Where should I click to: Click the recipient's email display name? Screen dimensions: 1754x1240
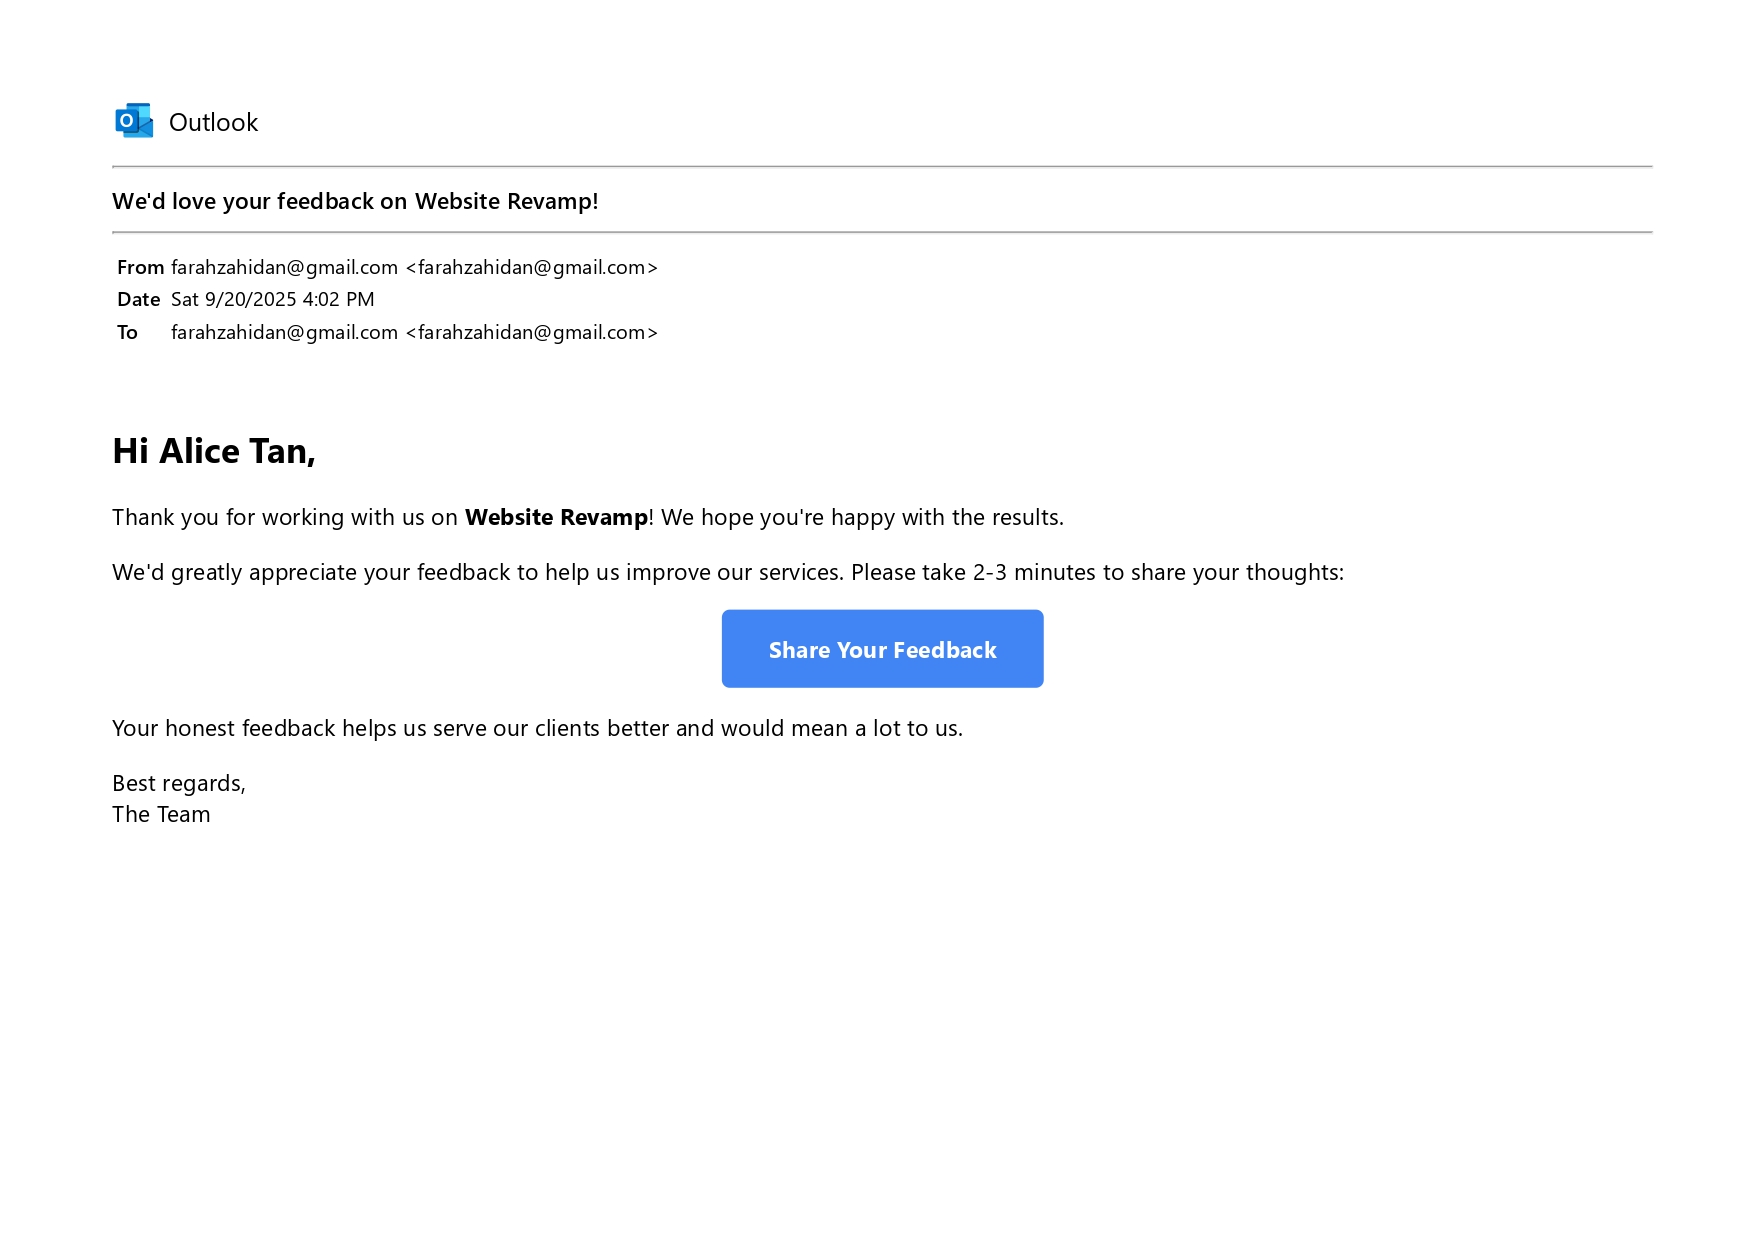point(284,332)
